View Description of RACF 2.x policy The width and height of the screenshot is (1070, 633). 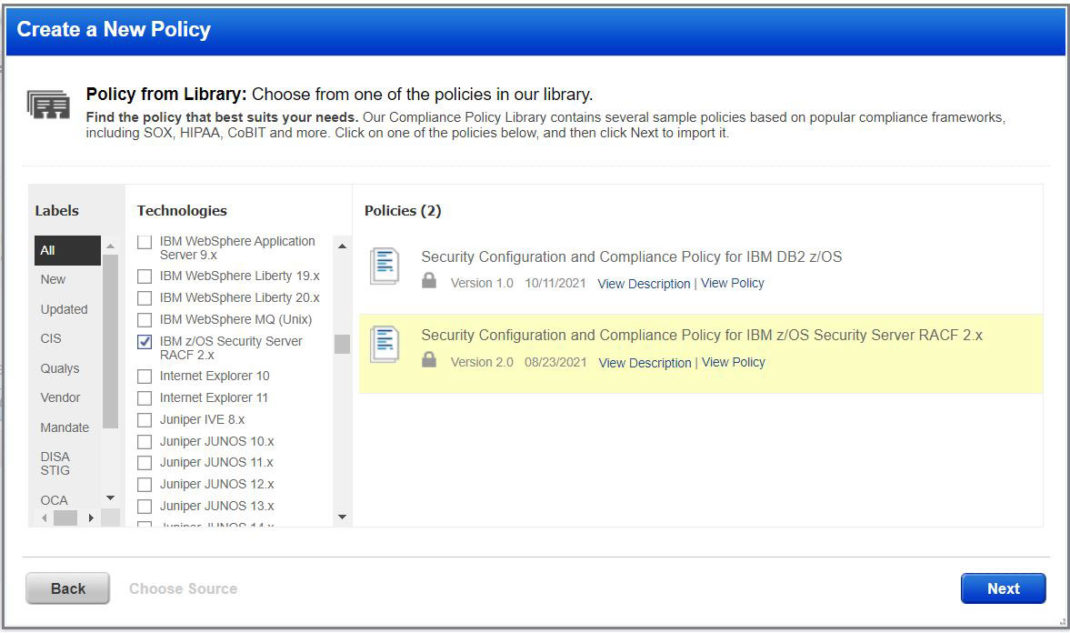(645, 363)
